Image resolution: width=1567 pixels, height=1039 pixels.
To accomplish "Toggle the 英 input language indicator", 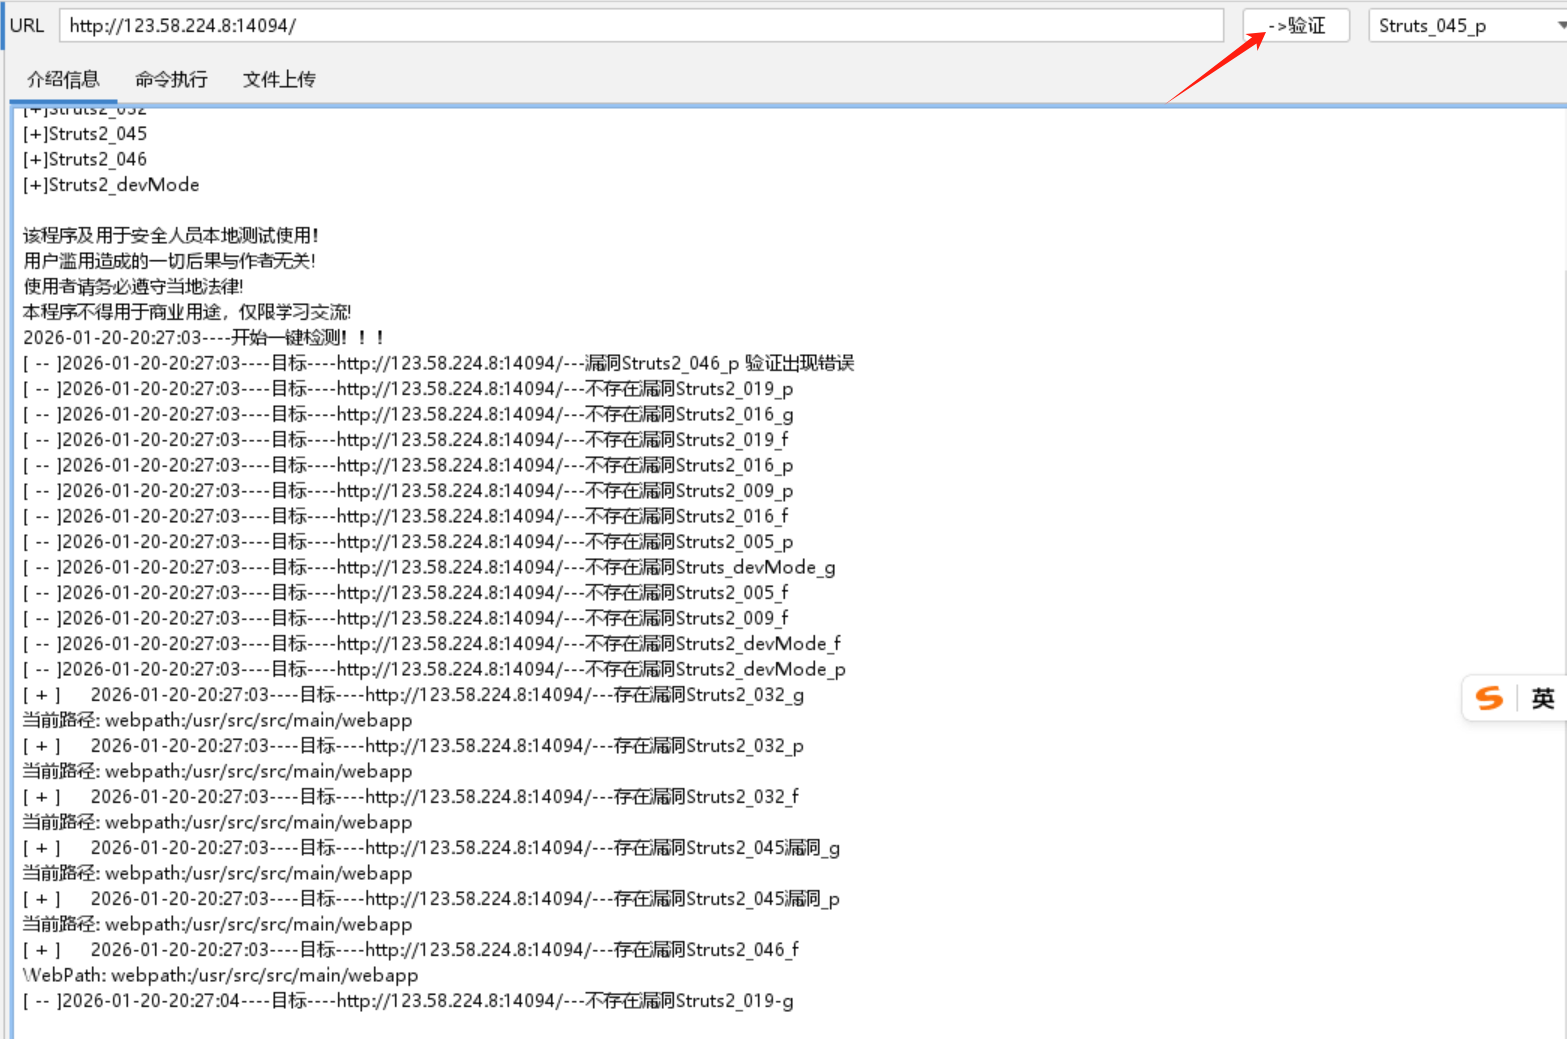I will tap(1543, 698).
